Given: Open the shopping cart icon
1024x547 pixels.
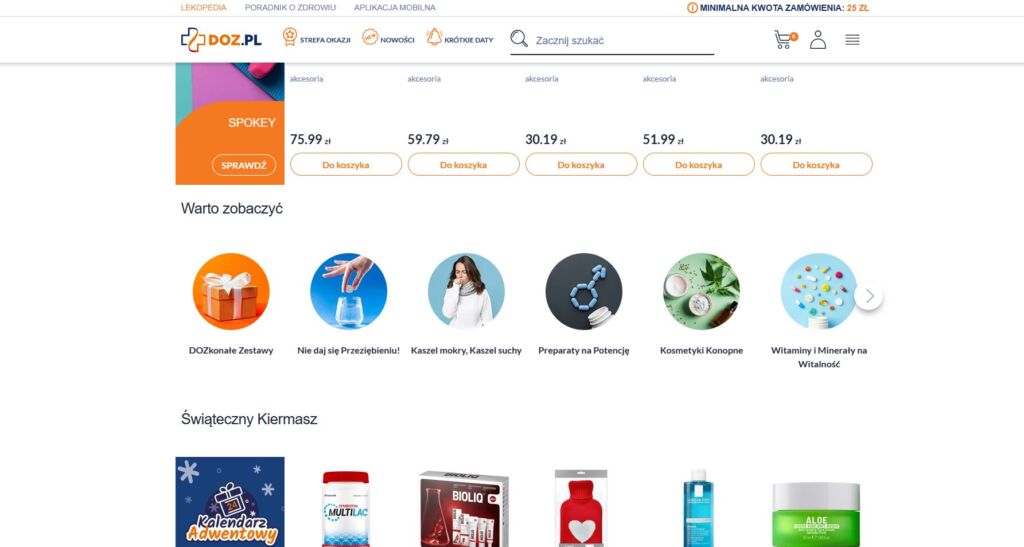Looking at the screenshot, I should [x=785, y=40].
